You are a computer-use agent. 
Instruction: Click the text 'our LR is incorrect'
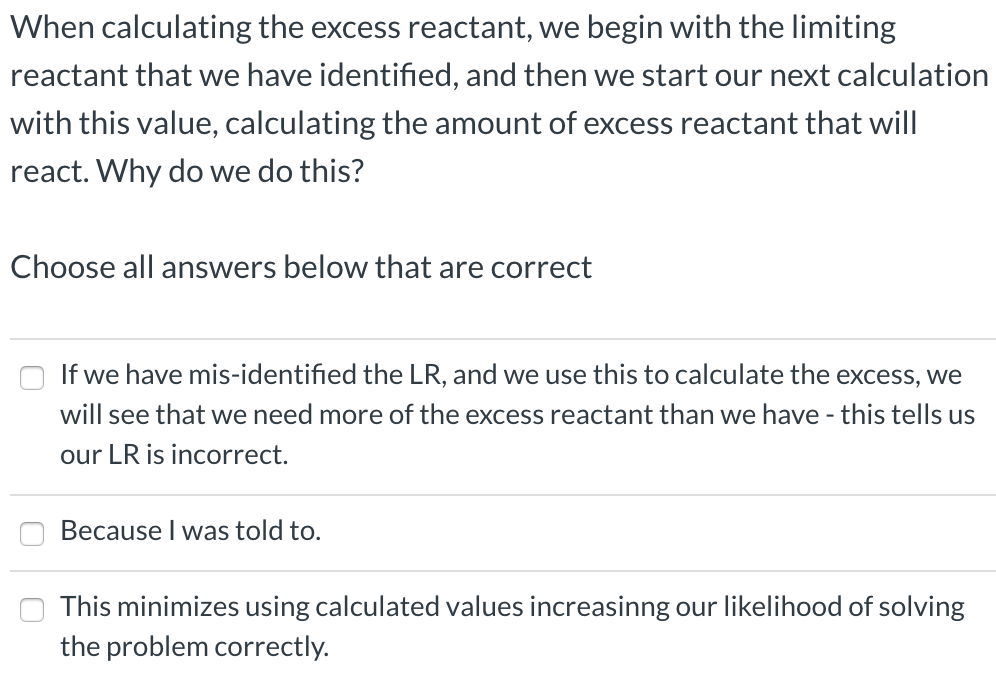click(172, 454)
